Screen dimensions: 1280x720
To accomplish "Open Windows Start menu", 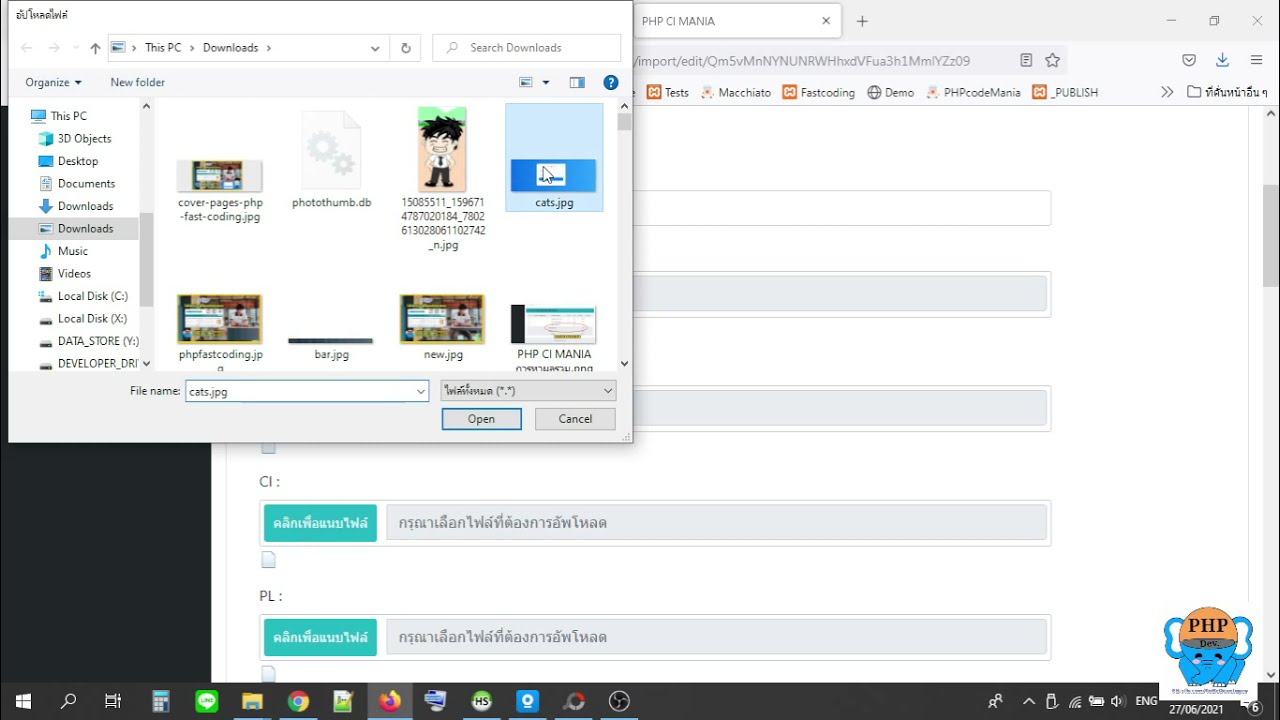I will click(23, 701).
